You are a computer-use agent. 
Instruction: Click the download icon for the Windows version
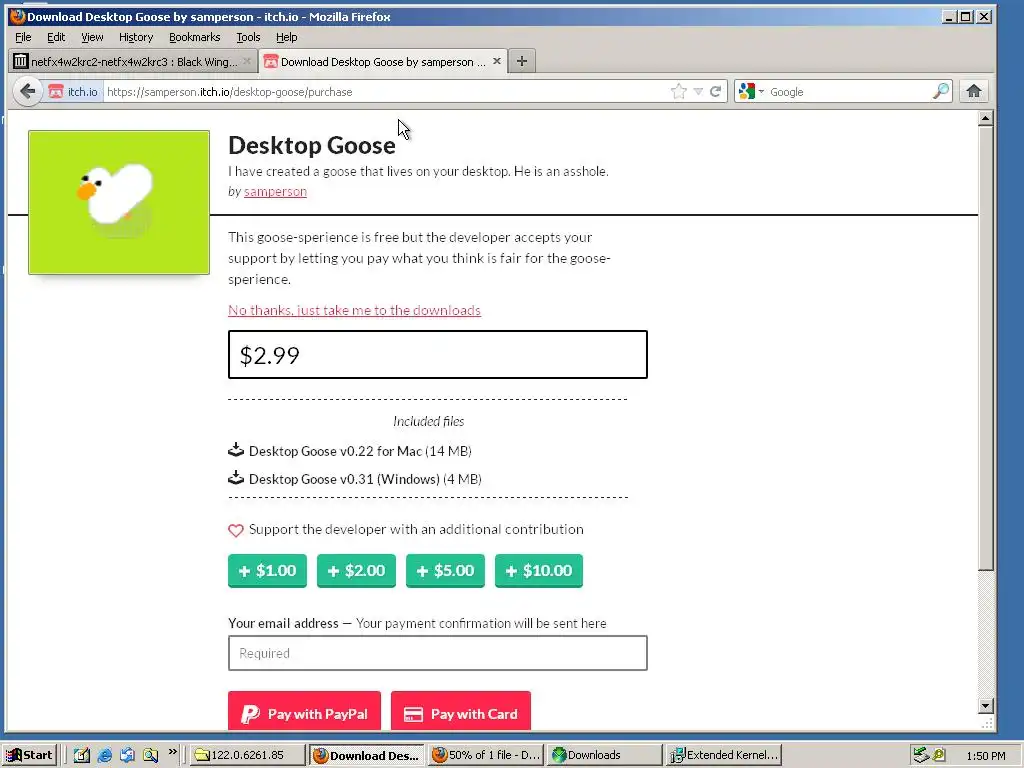236,478
